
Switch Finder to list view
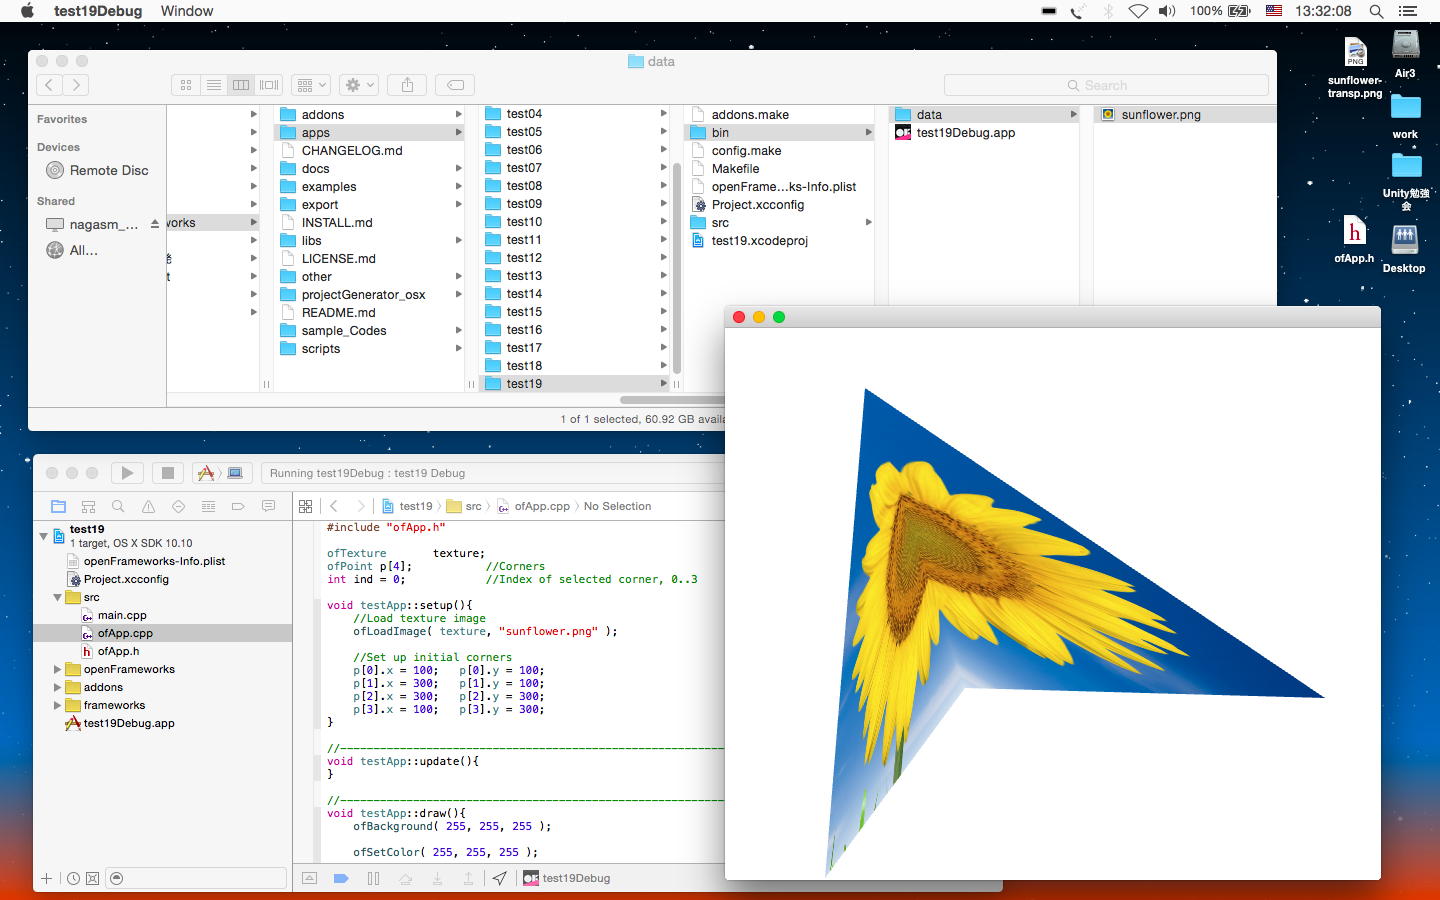point(213,85)
